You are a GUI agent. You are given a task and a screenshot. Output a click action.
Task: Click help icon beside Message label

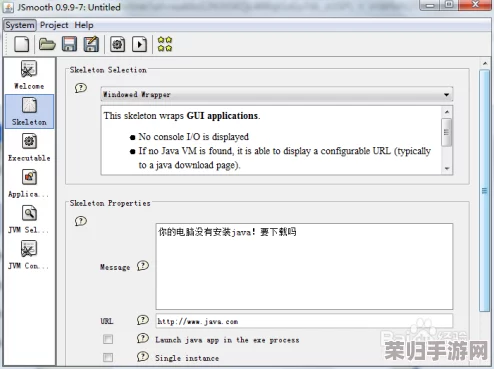(143, 266)
